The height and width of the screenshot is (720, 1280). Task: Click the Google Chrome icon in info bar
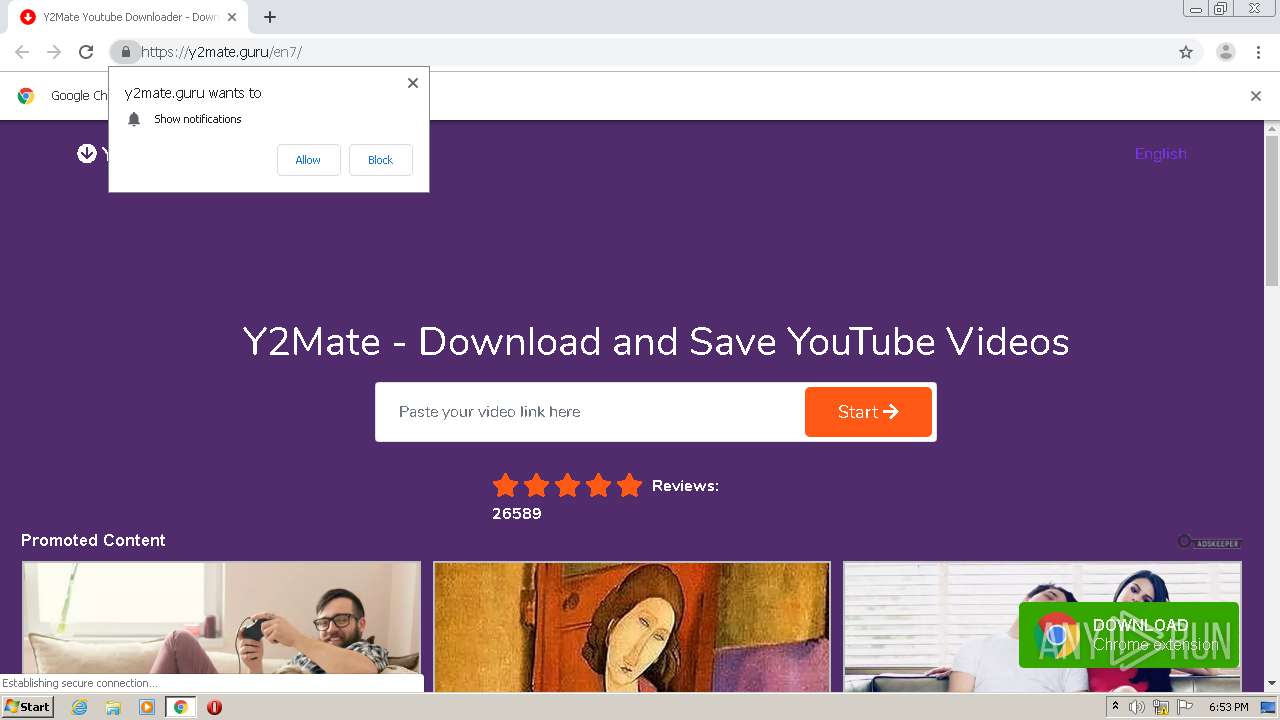tap(26, 96)
